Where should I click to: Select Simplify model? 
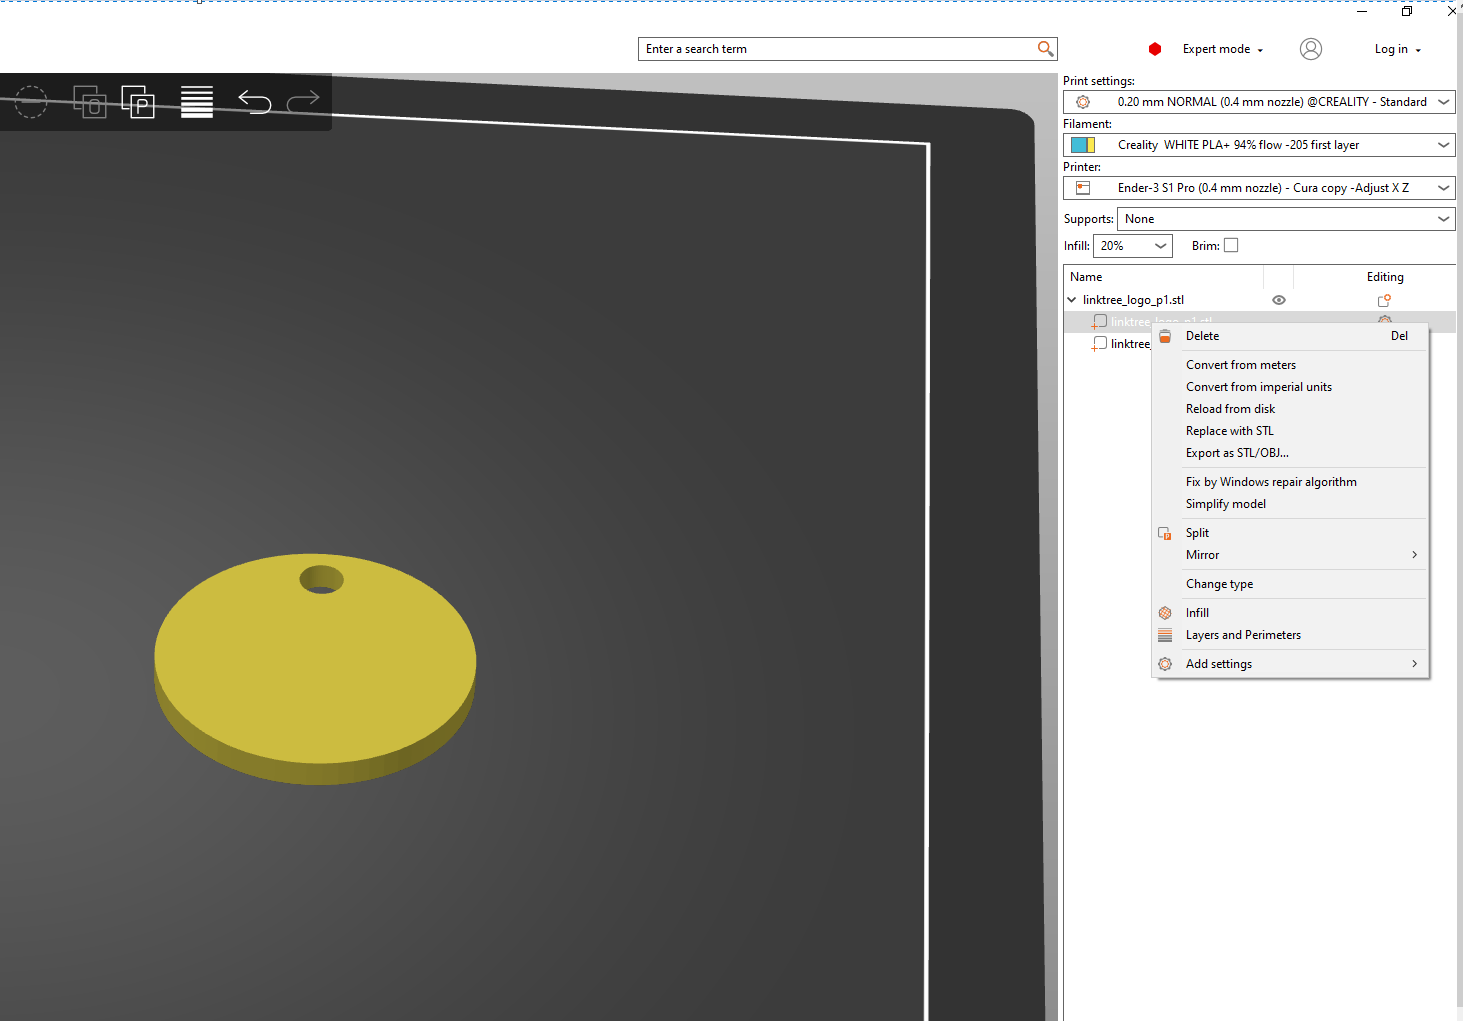pyautogui.click(x=1290, y=504)
